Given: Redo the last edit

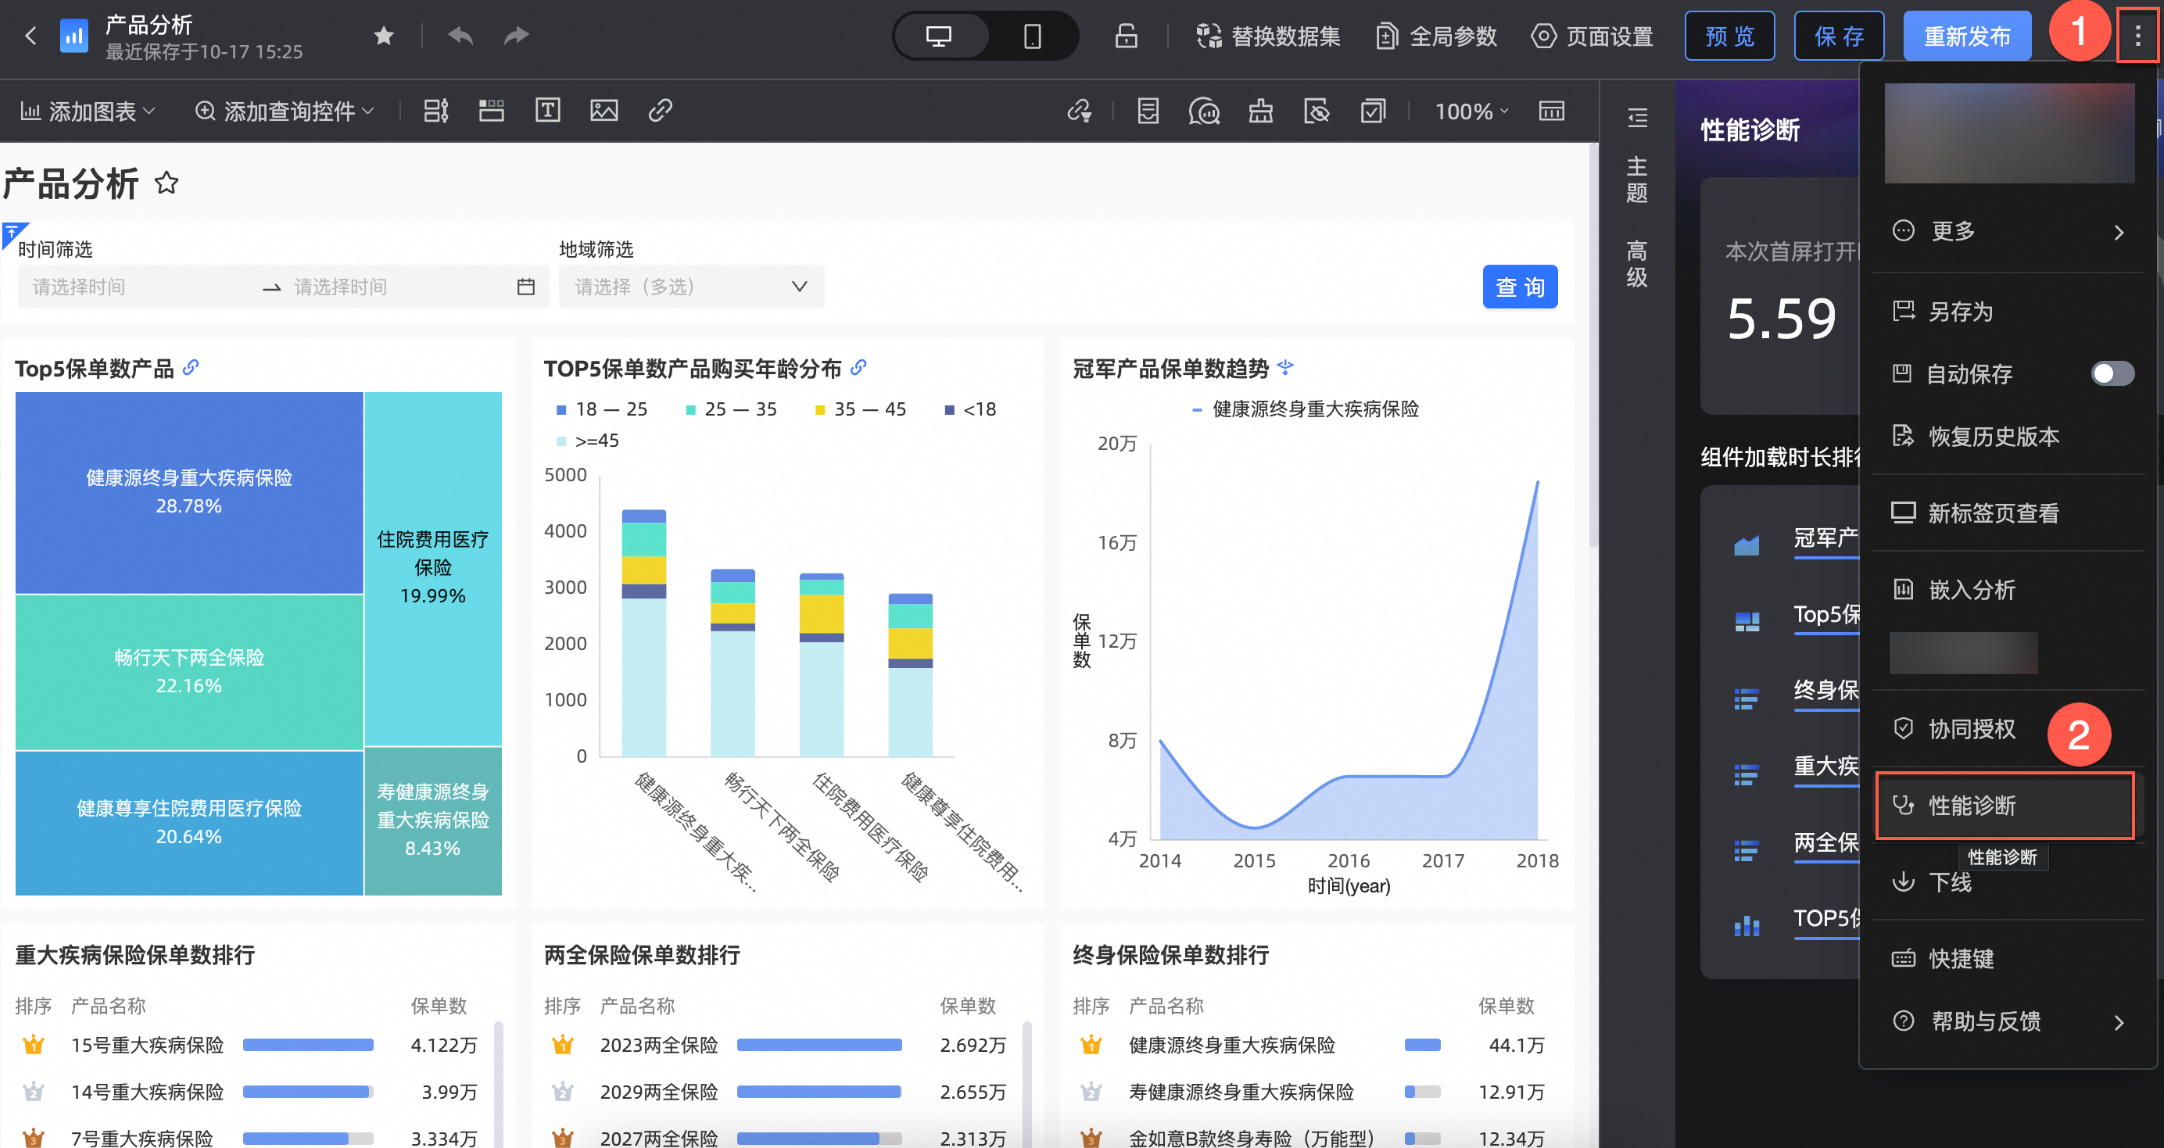Looking at the screenshot, I should pos(516,37).
